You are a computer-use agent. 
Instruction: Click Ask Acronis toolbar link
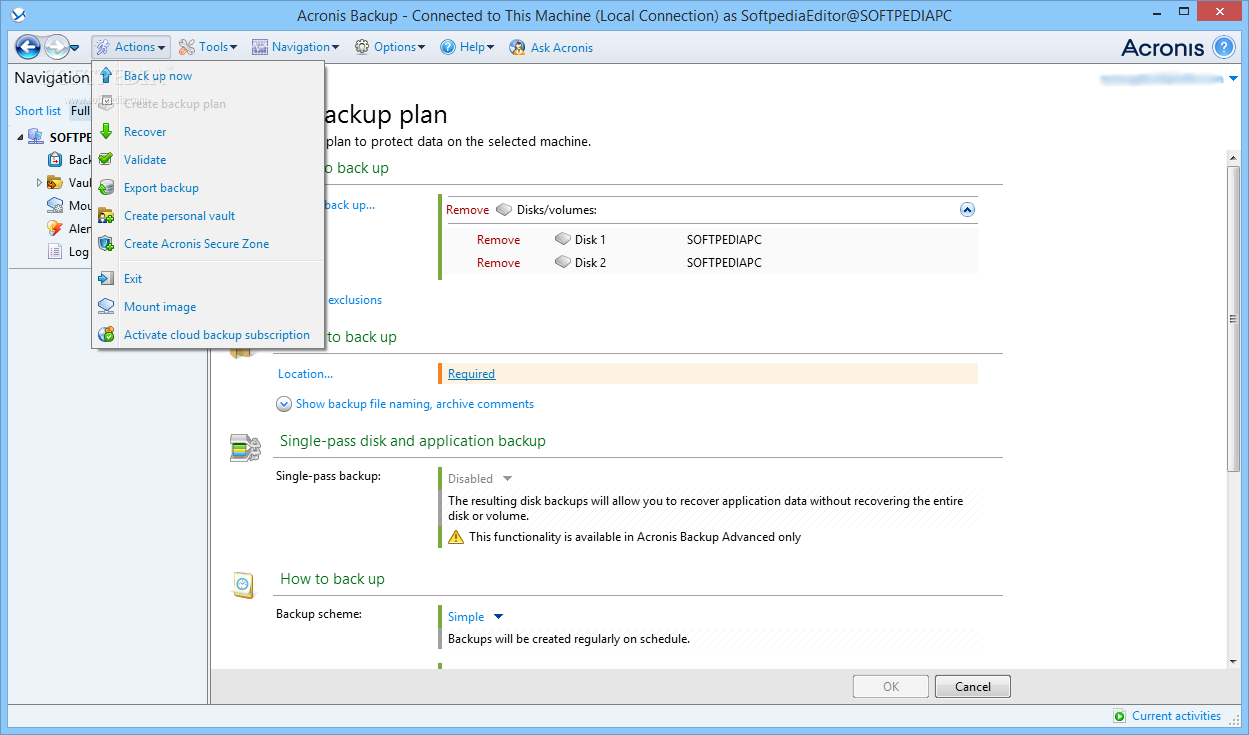coord(562,47)
